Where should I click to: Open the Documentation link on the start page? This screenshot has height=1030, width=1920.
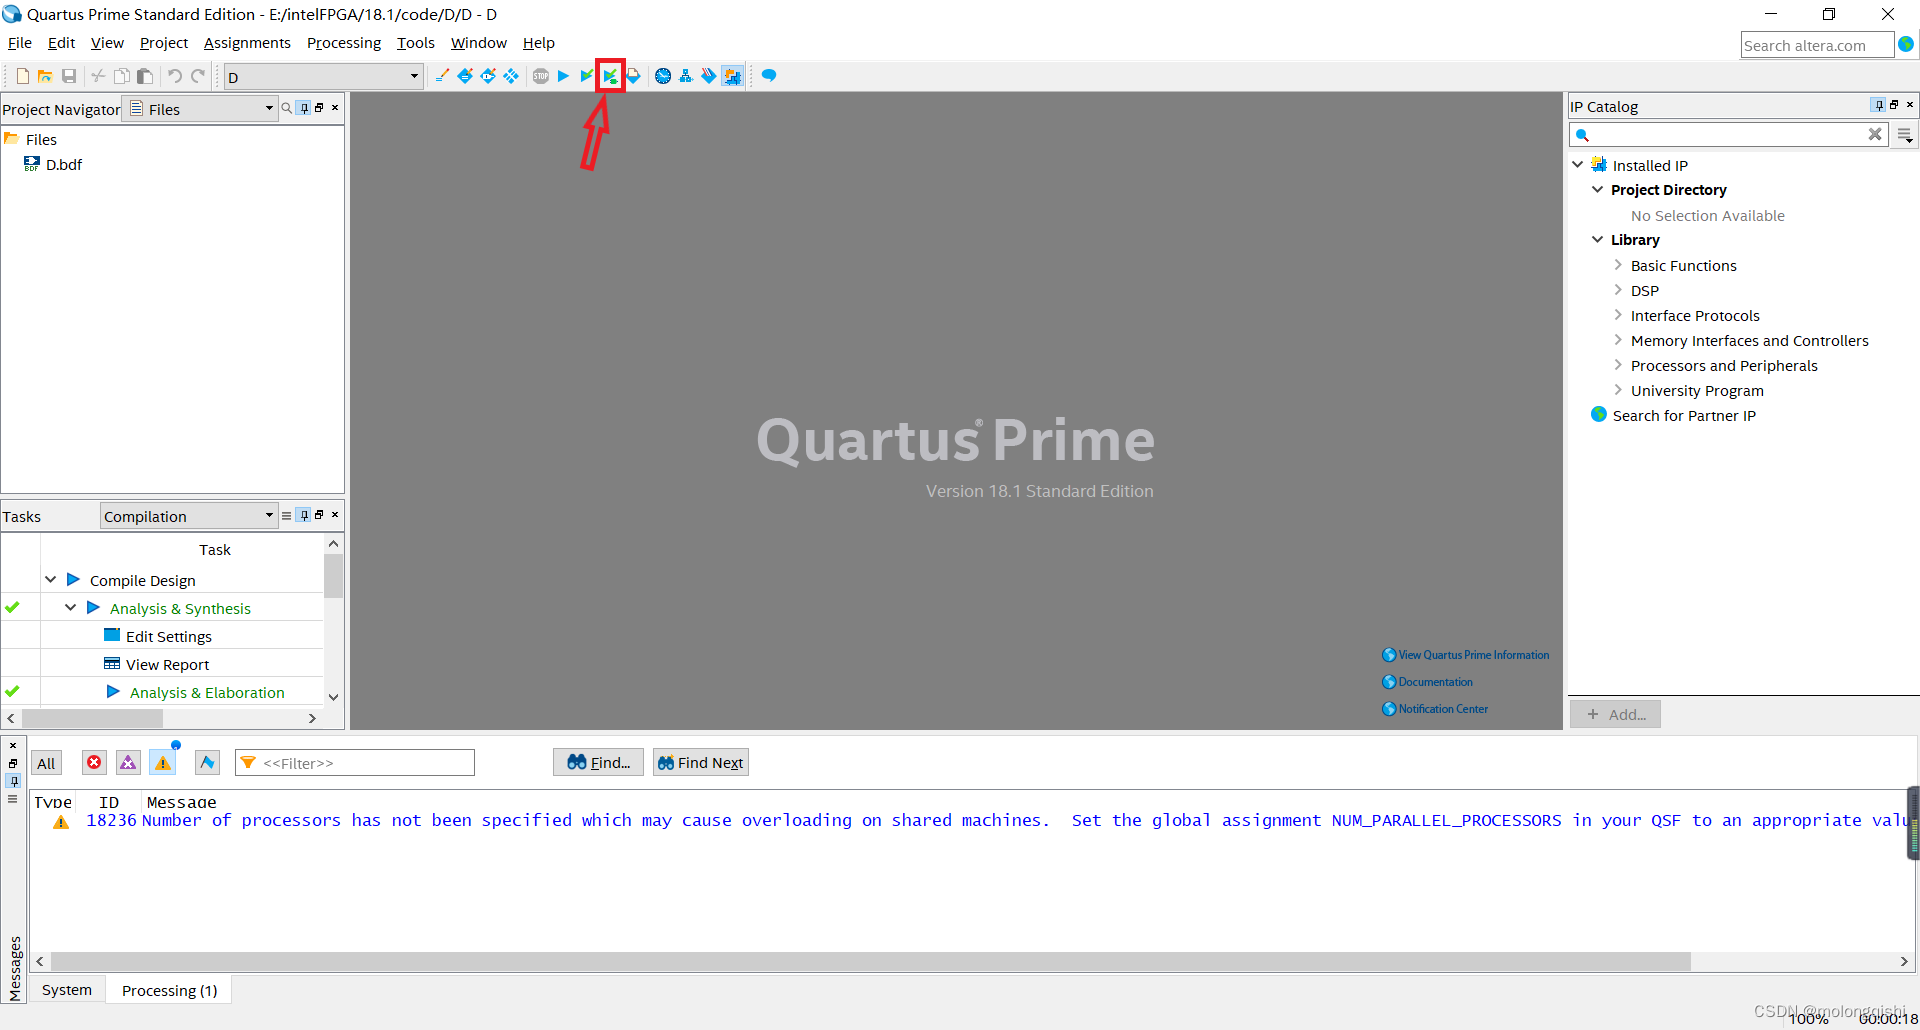pos(1434,681)
